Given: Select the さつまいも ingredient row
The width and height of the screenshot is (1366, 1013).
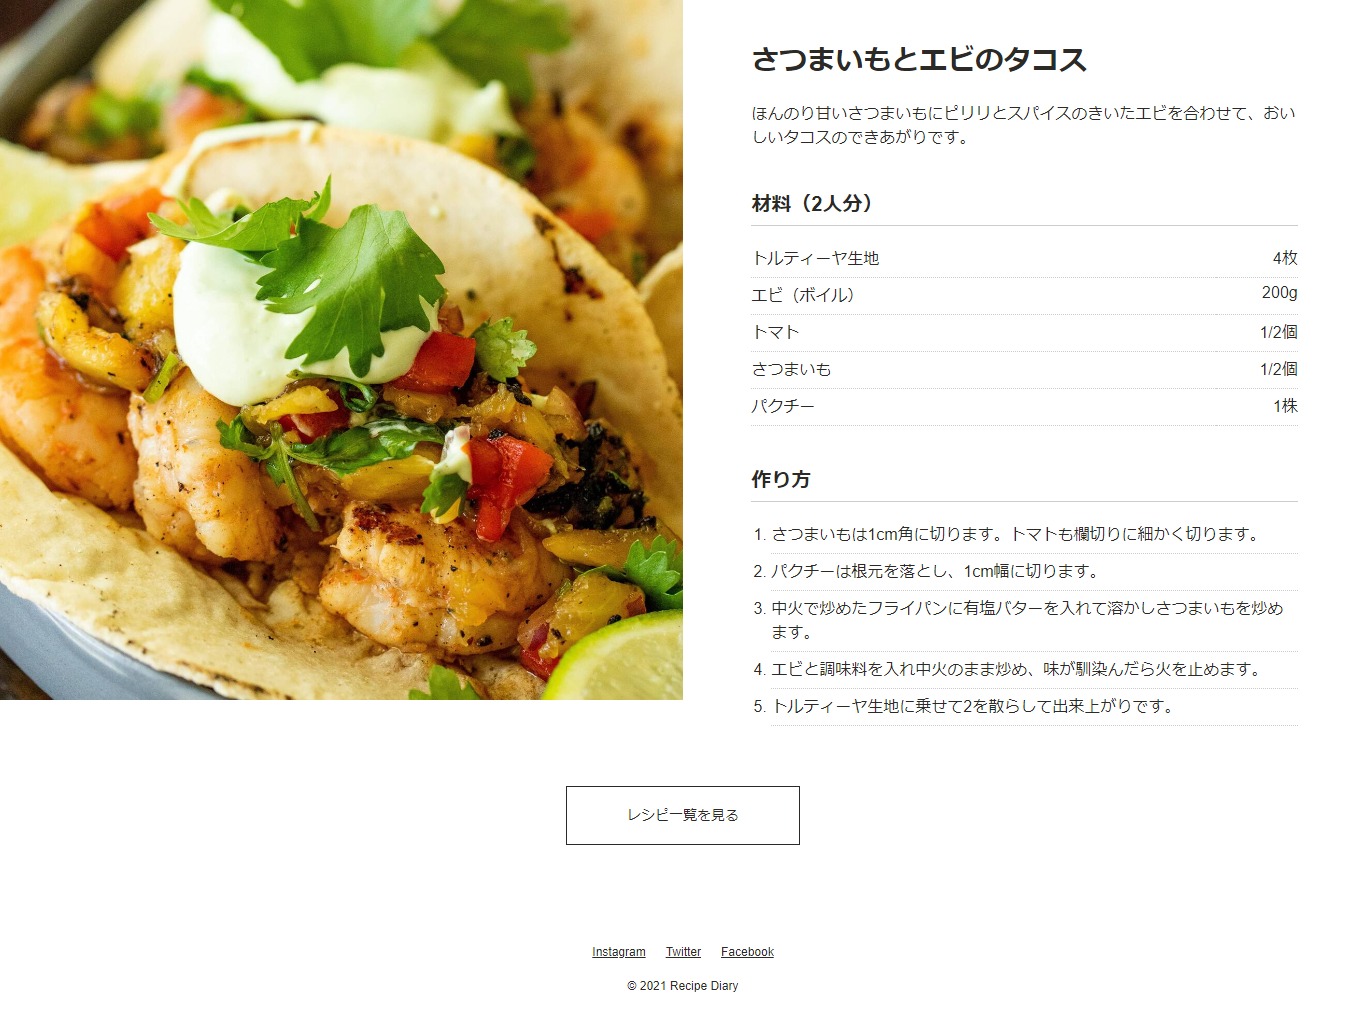Looking at the screenshot, I should pos(1024,369).
